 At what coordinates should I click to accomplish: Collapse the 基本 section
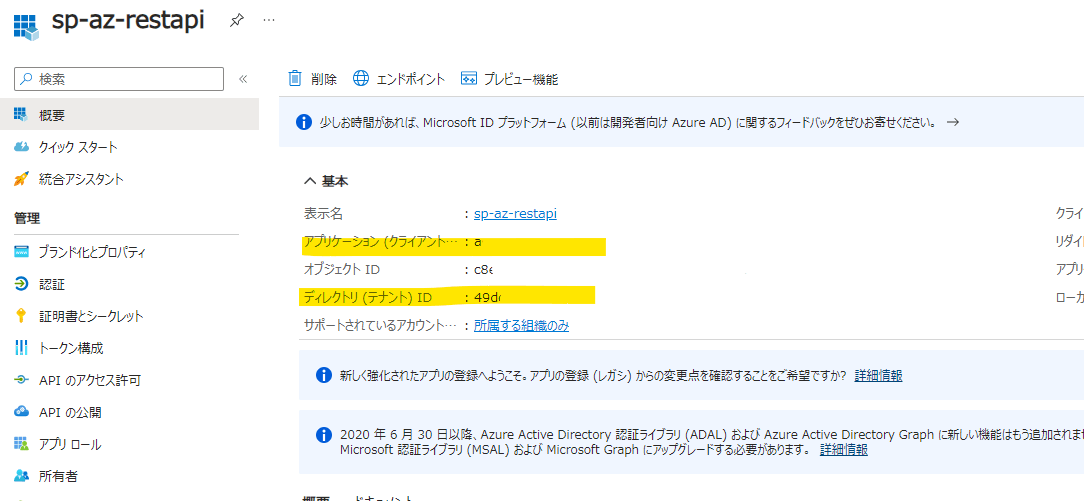(x=326, y=182)
